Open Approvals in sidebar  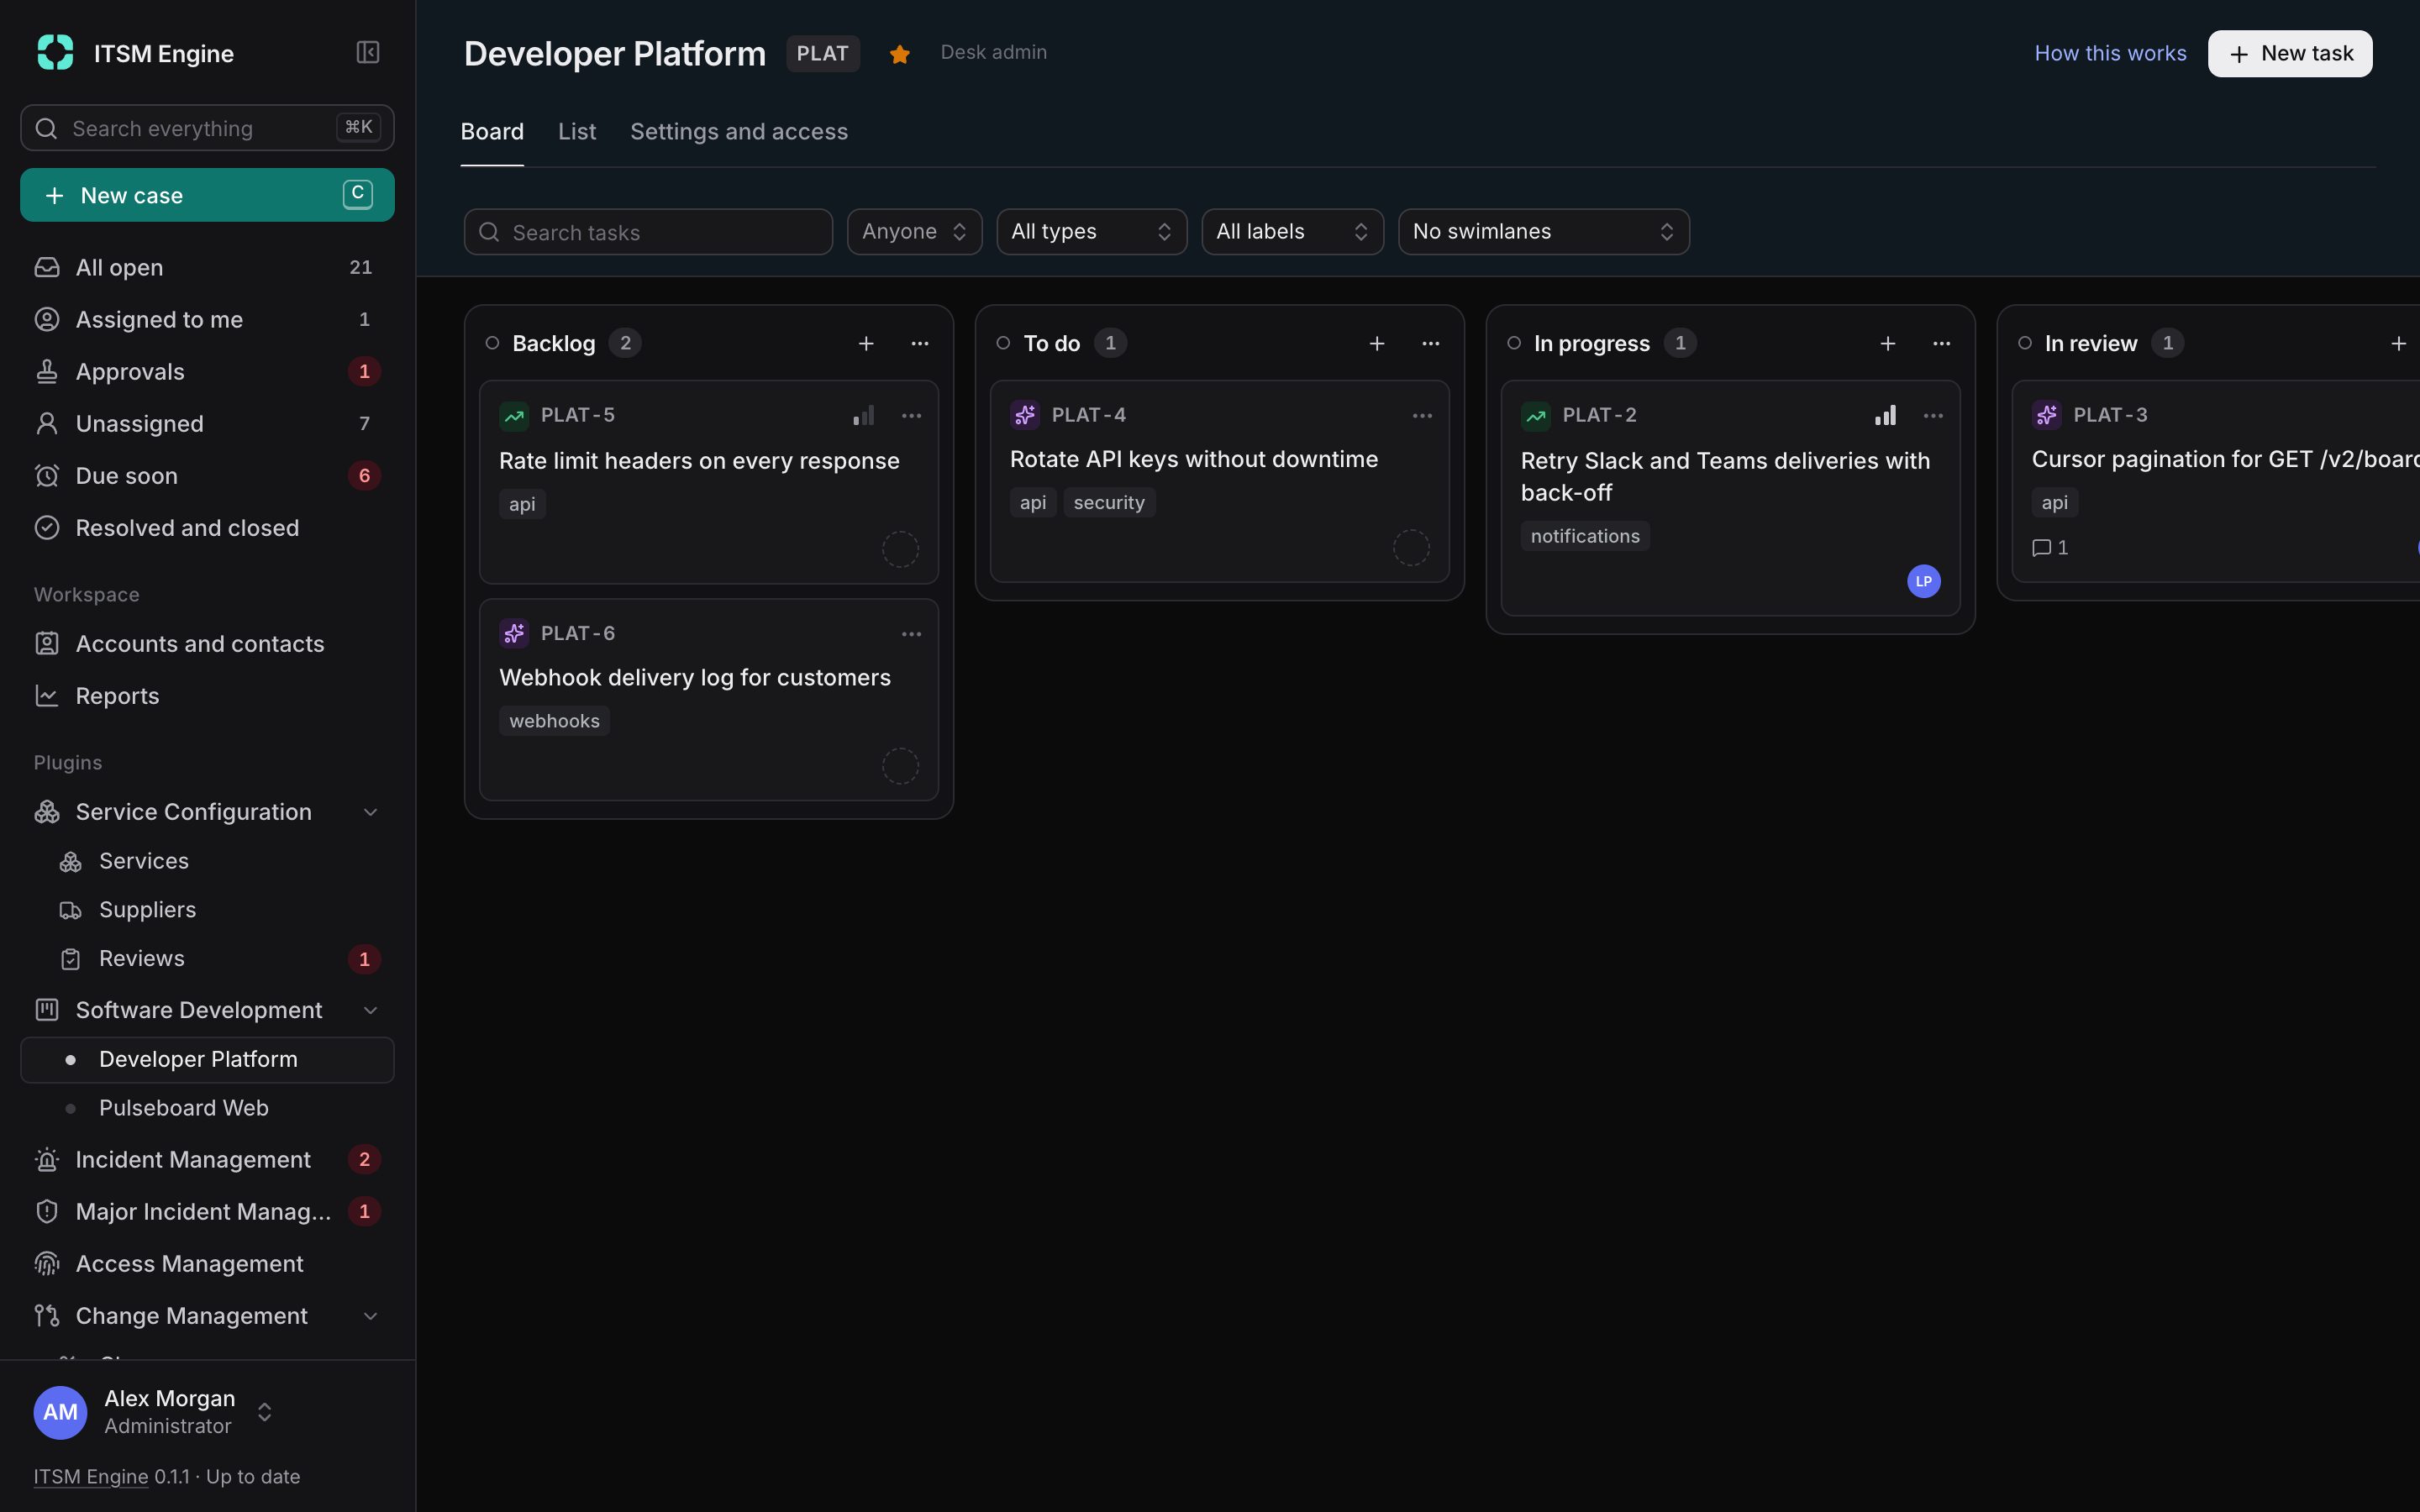point(207,371)
